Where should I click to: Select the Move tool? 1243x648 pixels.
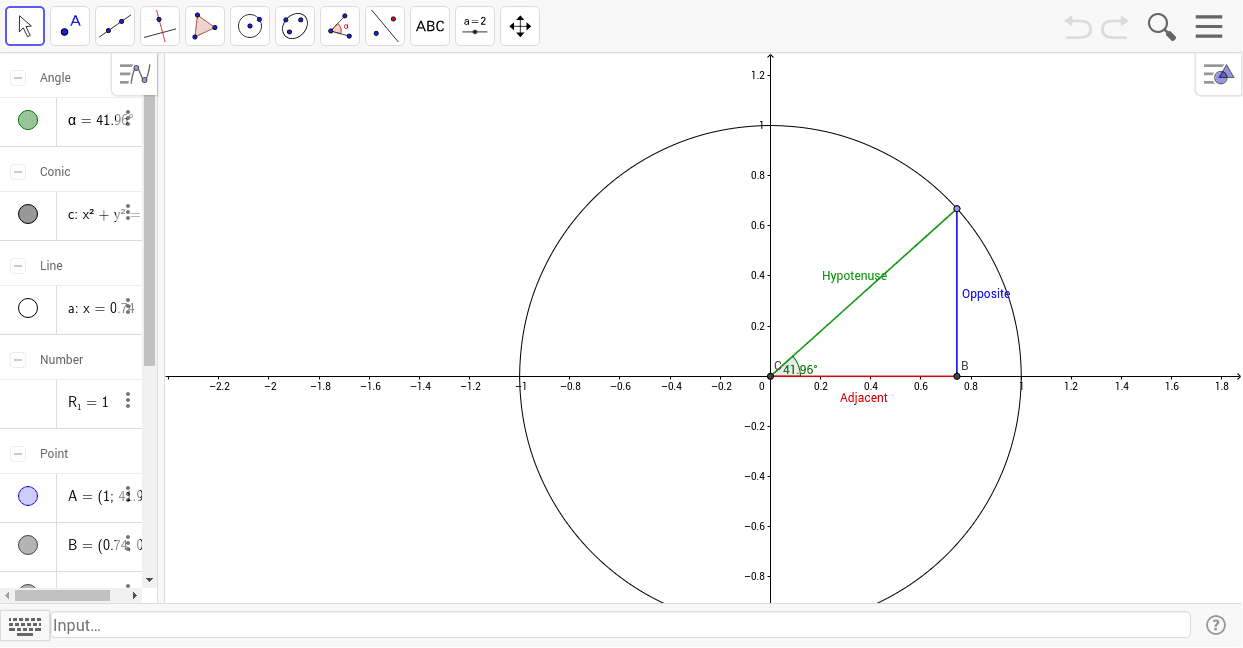[24, 25]
